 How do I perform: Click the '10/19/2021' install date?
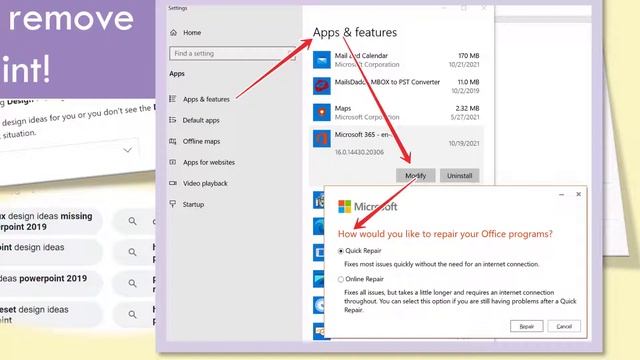pos(464,144)
